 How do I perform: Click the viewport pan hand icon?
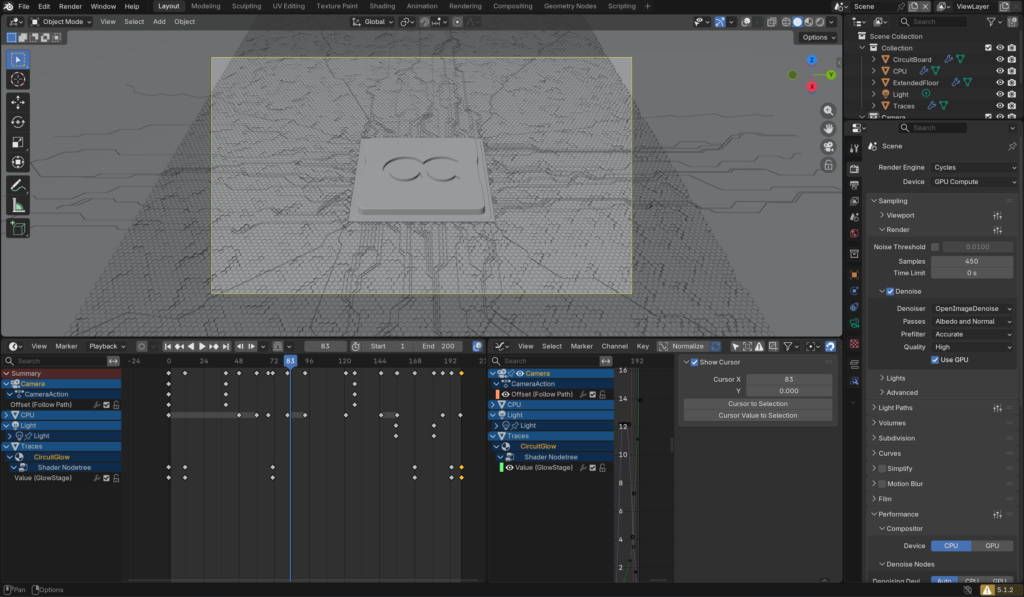pos(828,129)
